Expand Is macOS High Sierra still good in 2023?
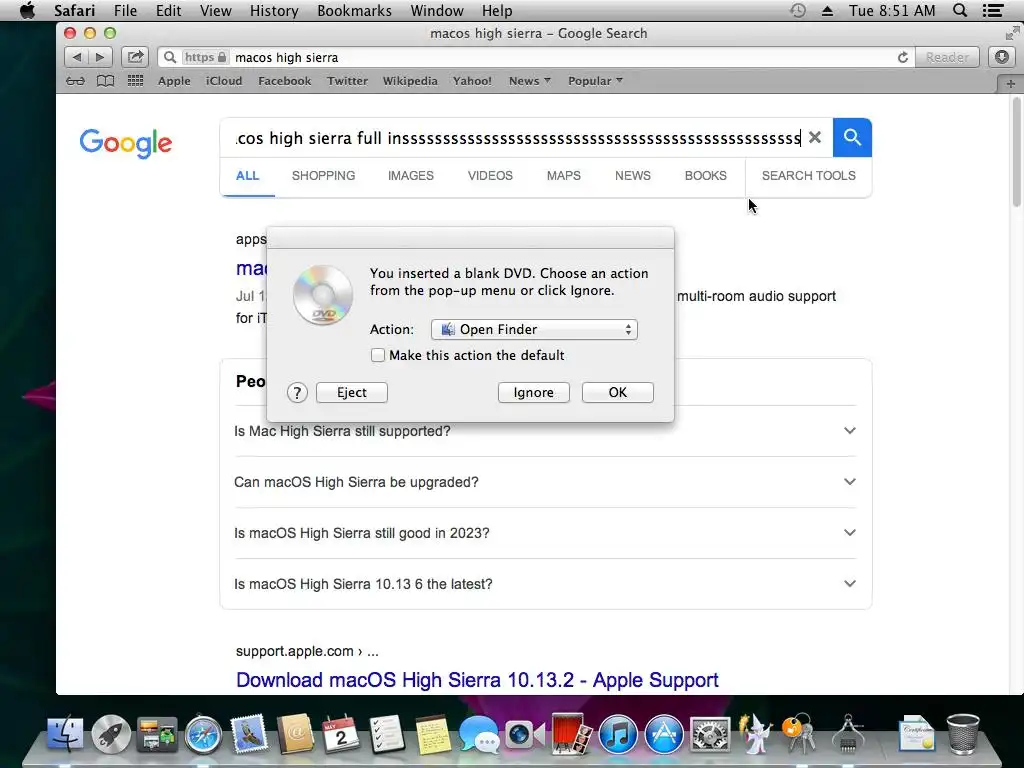Viewport: 1024px width, 768px height. (x=545, y=533)
